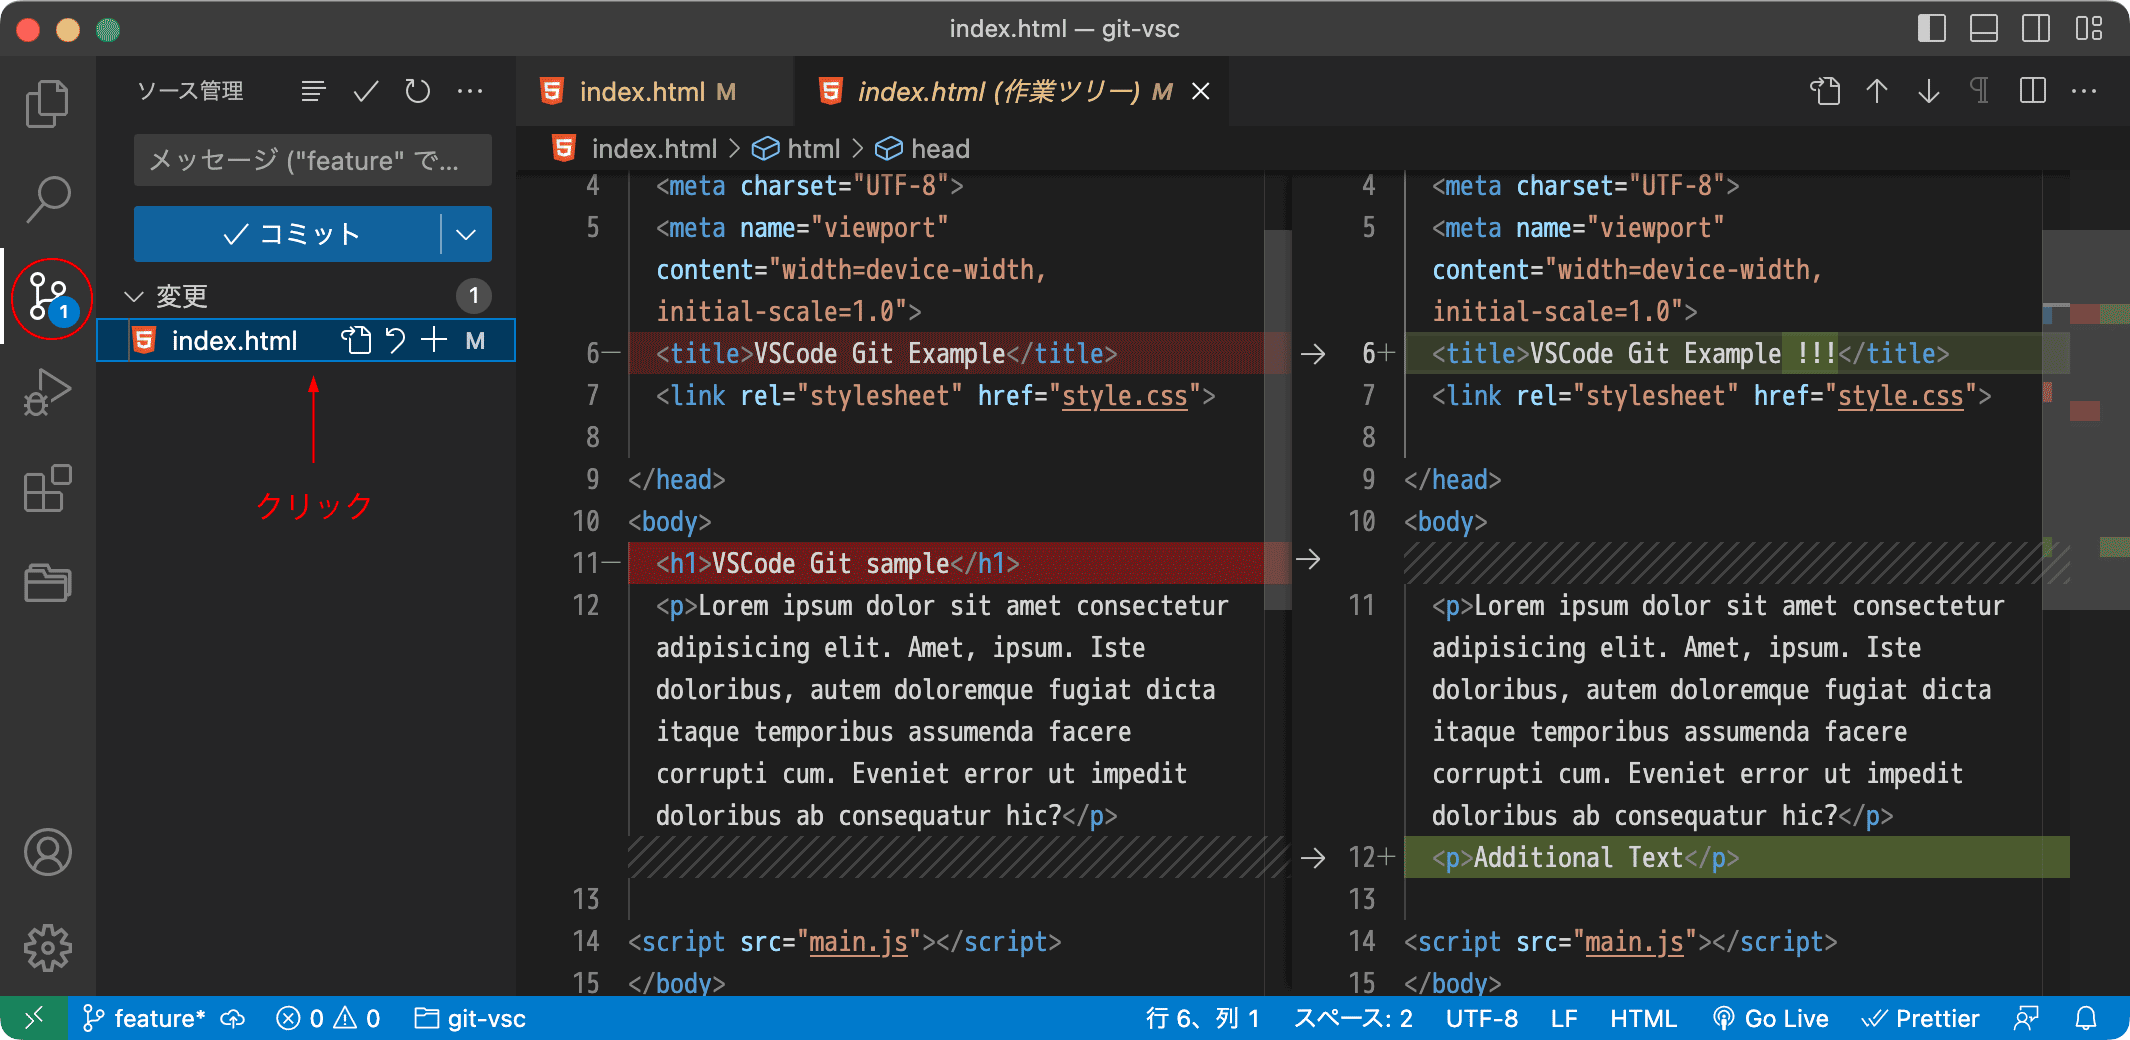2130x1040 pixels.
Task: Change the LF end-of-line sequence
Action: [1564, 1018]
